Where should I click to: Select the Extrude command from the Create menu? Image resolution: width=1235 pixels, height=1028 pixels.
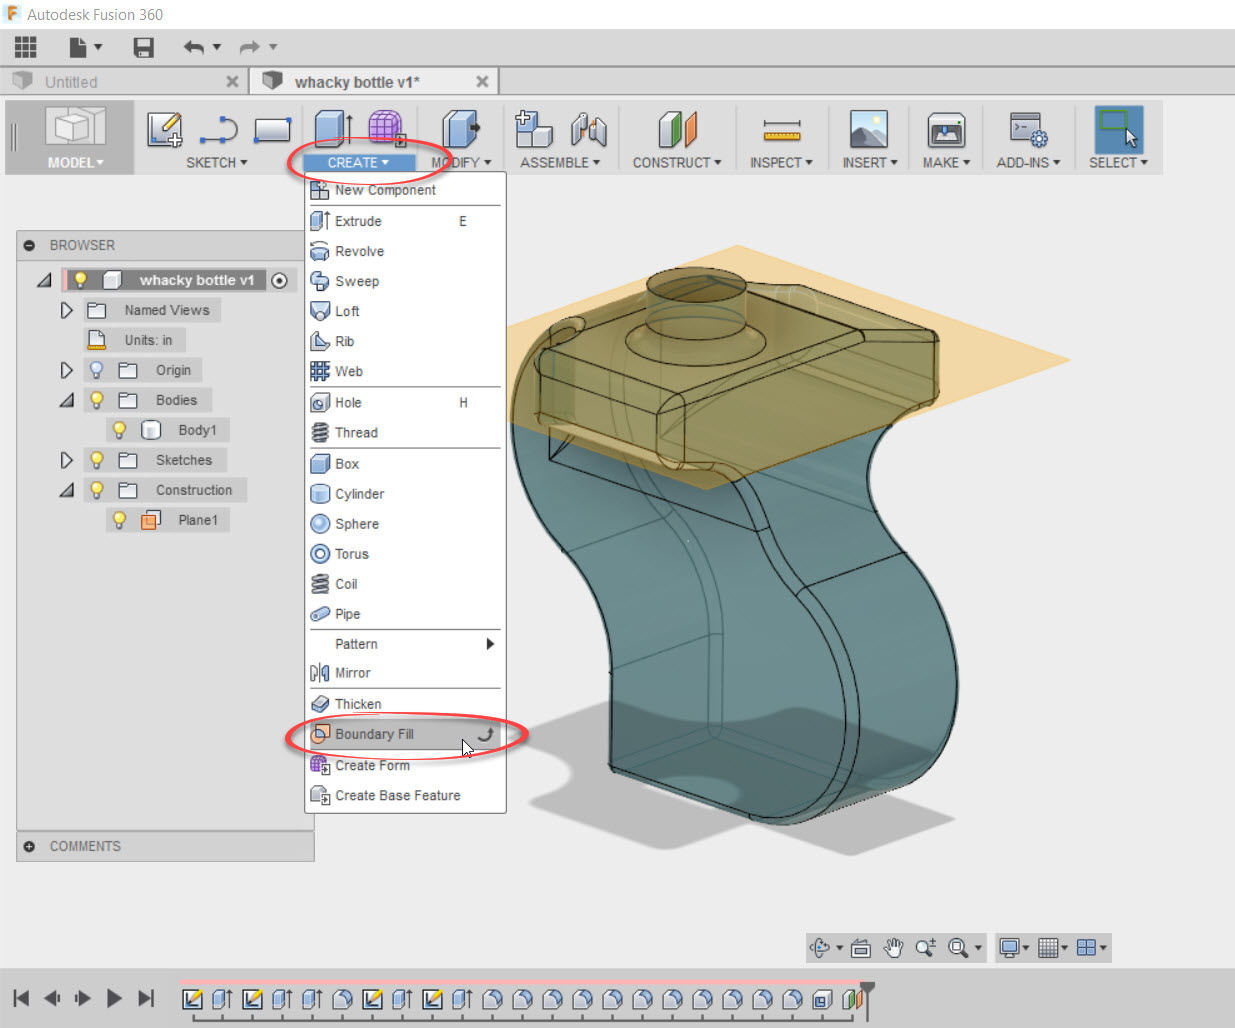[357, 221]
